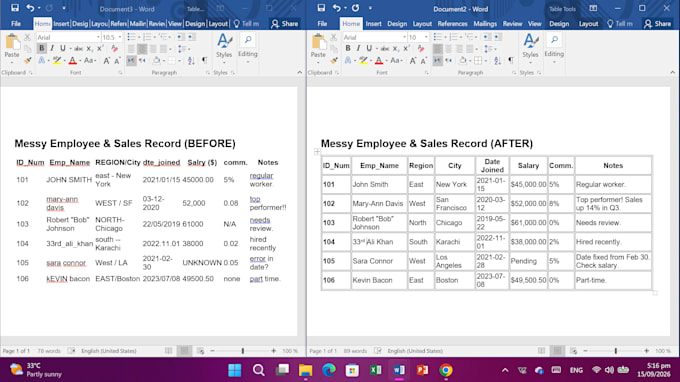Open proofing check icon in Document3 status bar

(x=71, y=351)
